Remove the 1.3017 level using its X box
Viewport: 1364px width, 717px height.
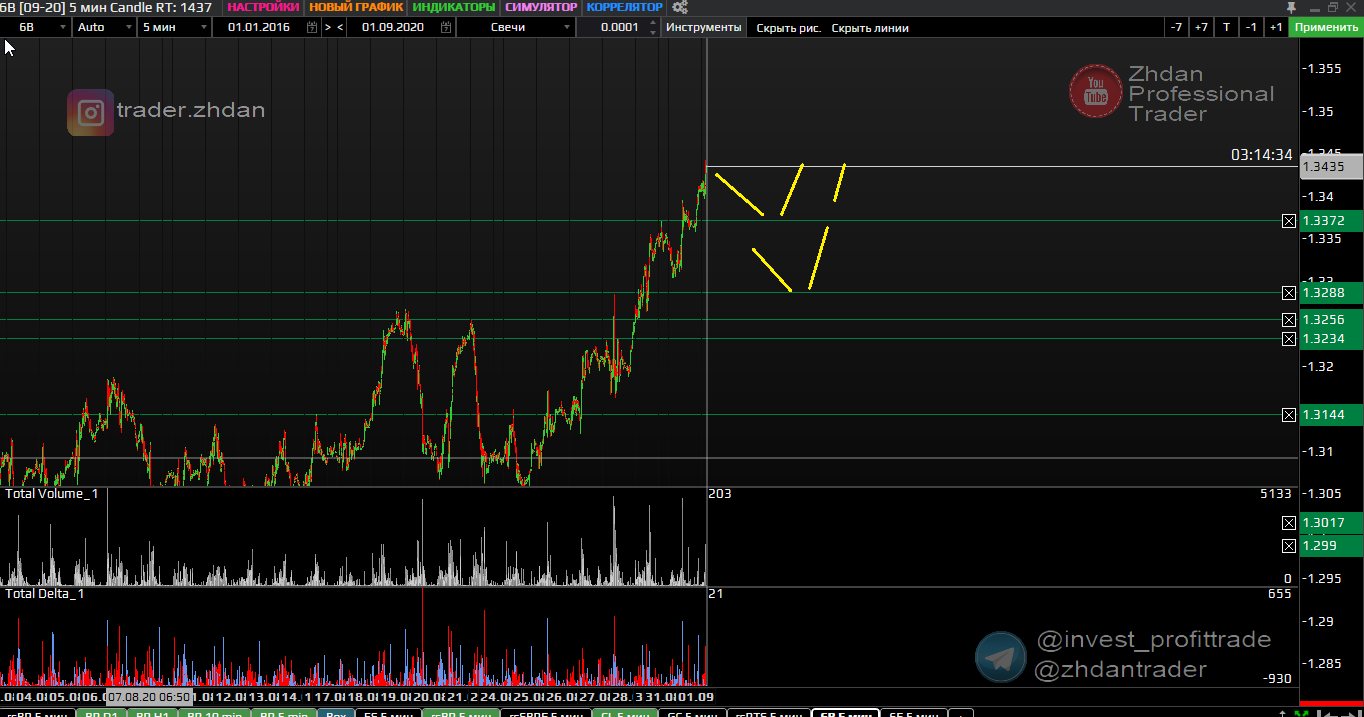[x=1289, y=523]
